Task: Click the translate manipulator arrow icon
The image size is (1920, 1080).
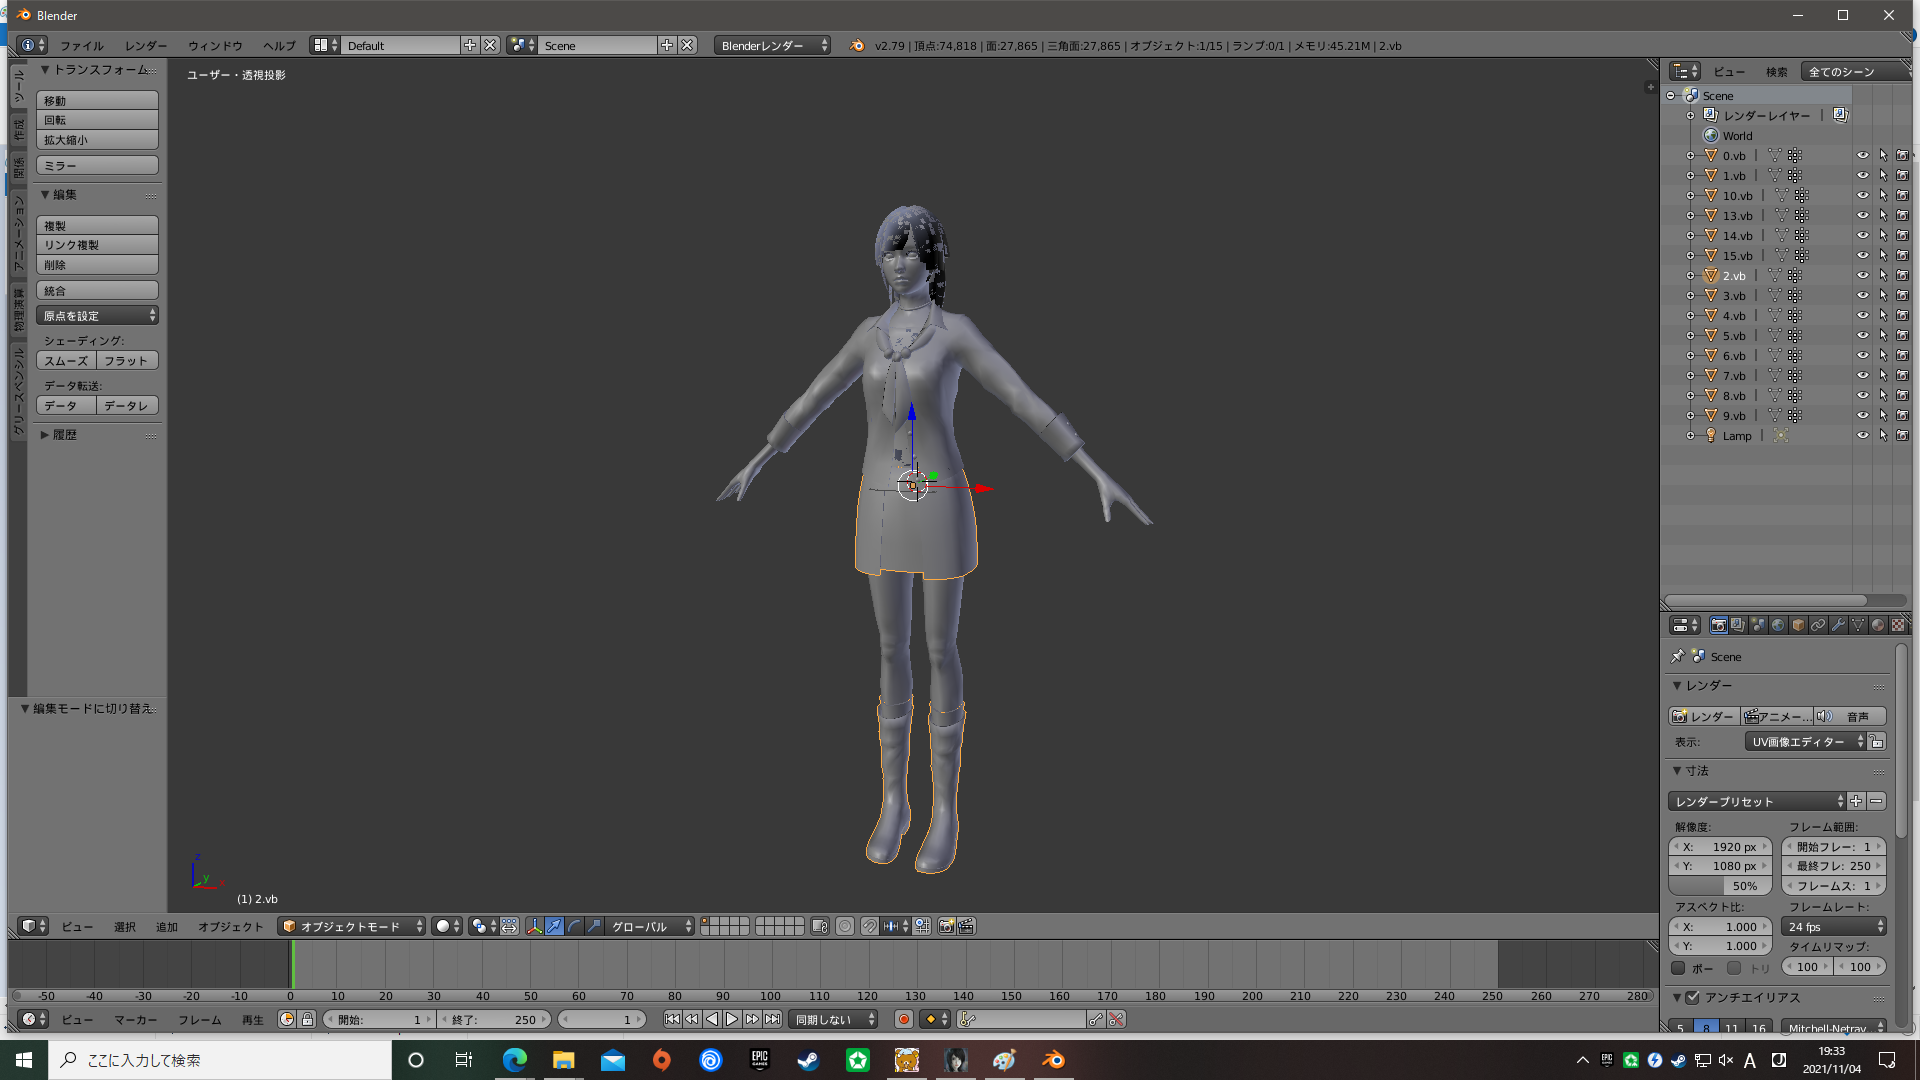Action: 554,926
